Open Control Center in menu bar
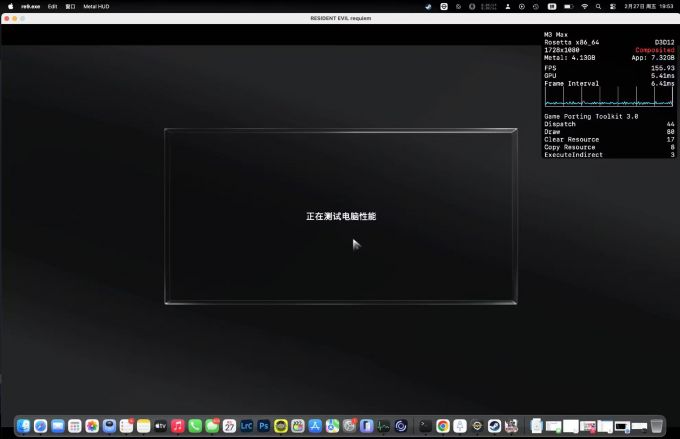The width and height of the screenshot is (680, 439). coord(613,7)
